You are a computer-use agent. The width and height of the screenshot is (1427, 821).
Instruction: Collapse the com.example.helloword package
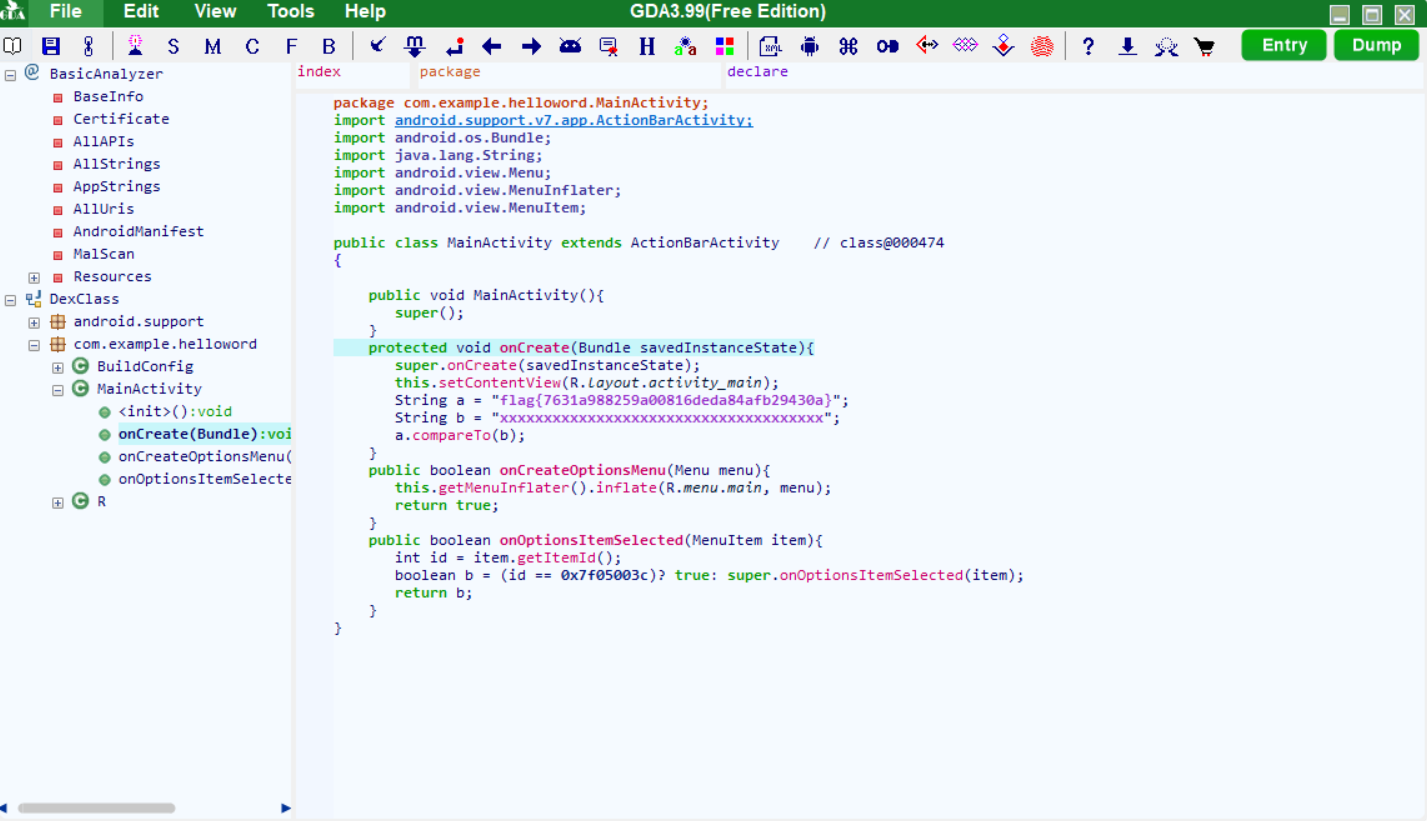(x=34, y=345)
